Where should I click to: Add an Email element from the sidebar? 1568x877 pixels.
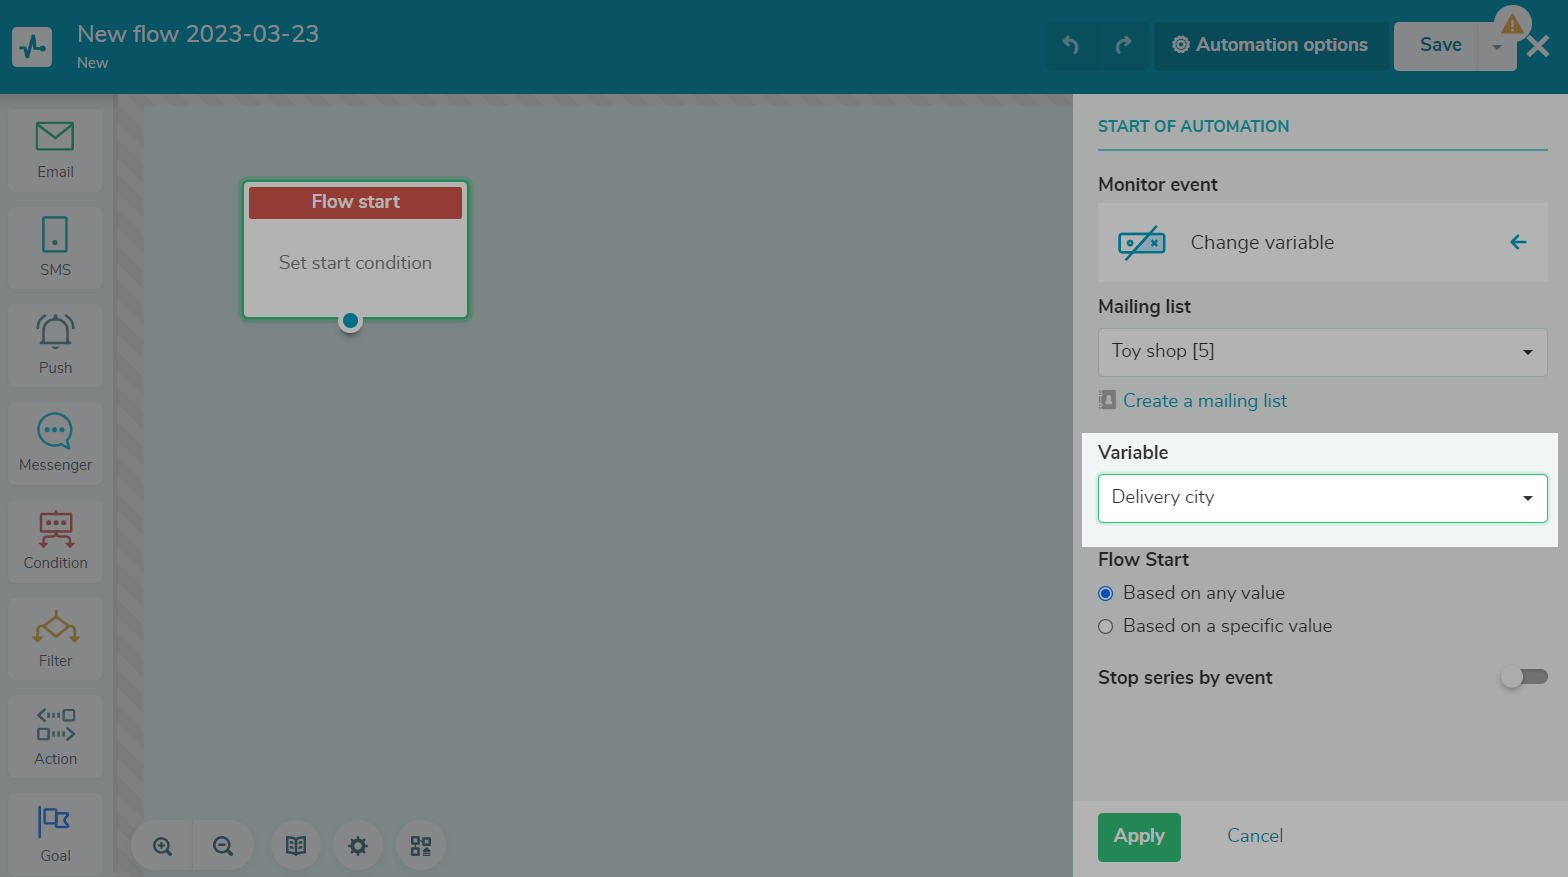tap(55, 150)
